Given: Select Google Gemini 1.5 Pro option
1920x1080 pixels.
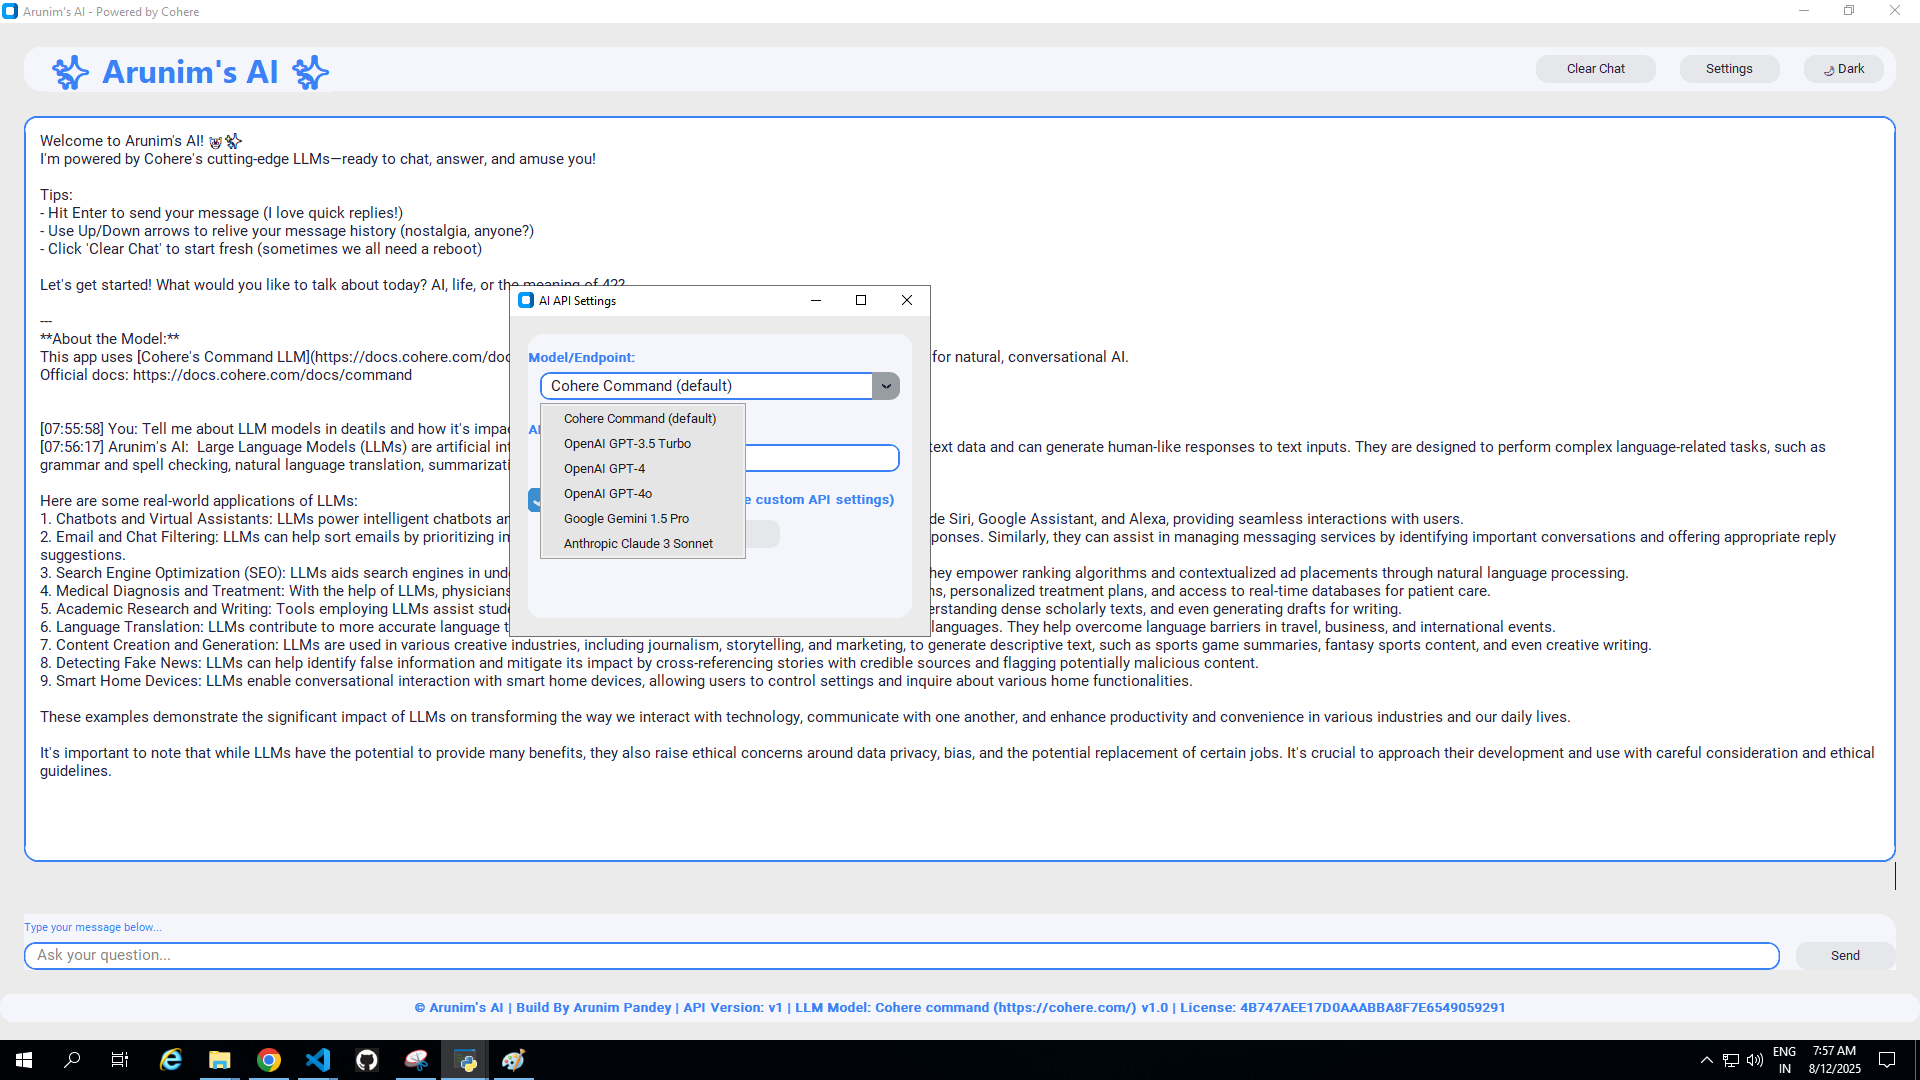Looking at the screenshot, I should [x=626, y=518].
